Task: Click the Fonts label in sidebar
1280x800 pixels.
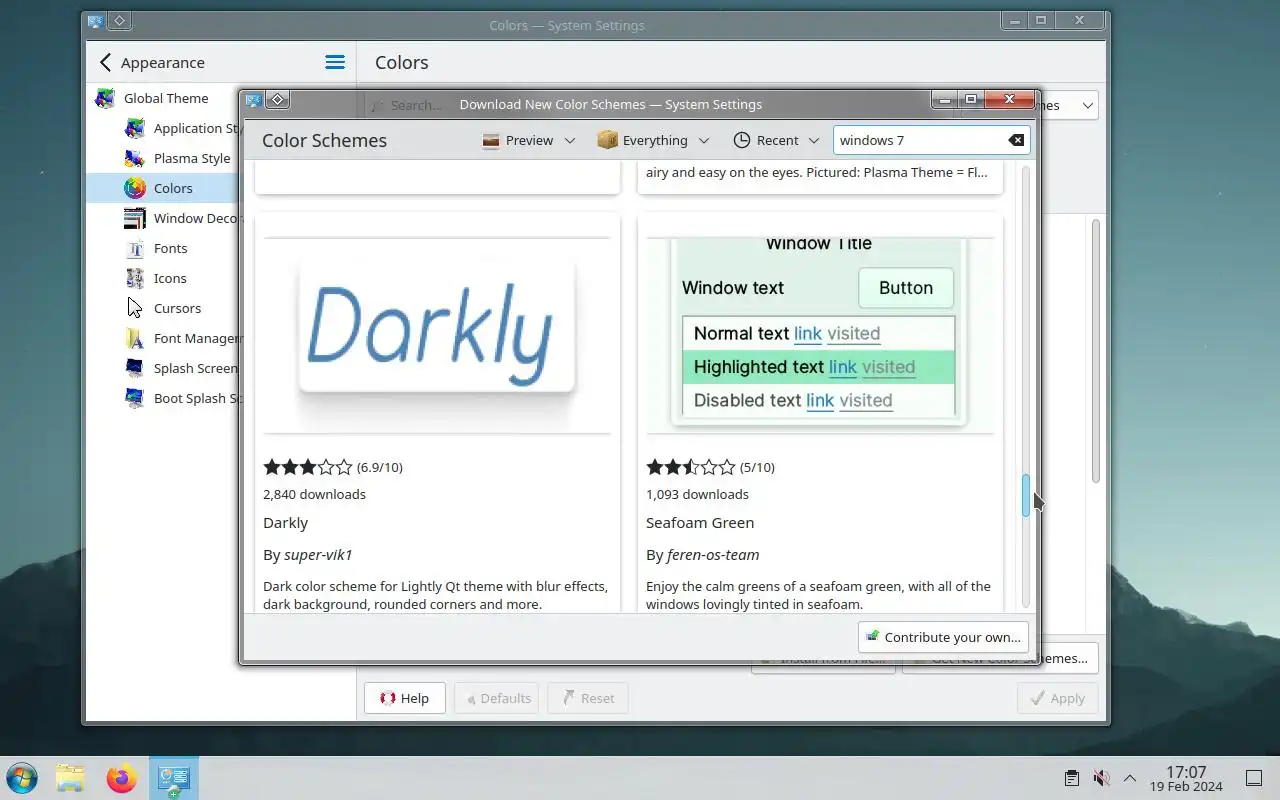Action: point(170,248)
